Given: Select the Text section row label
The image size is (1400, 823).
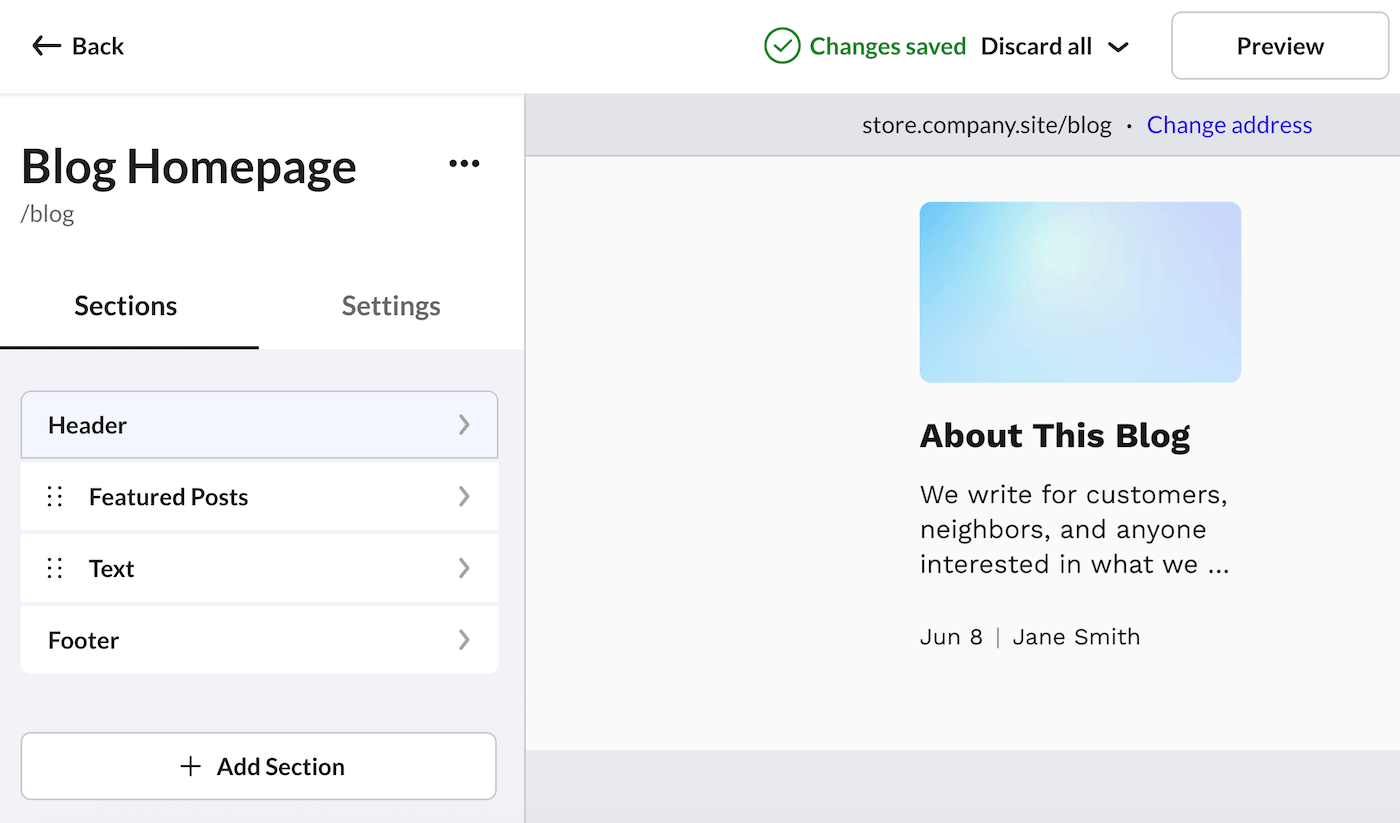Looking at the screenshot, I should pyautogui.click(x=111, y=569).
